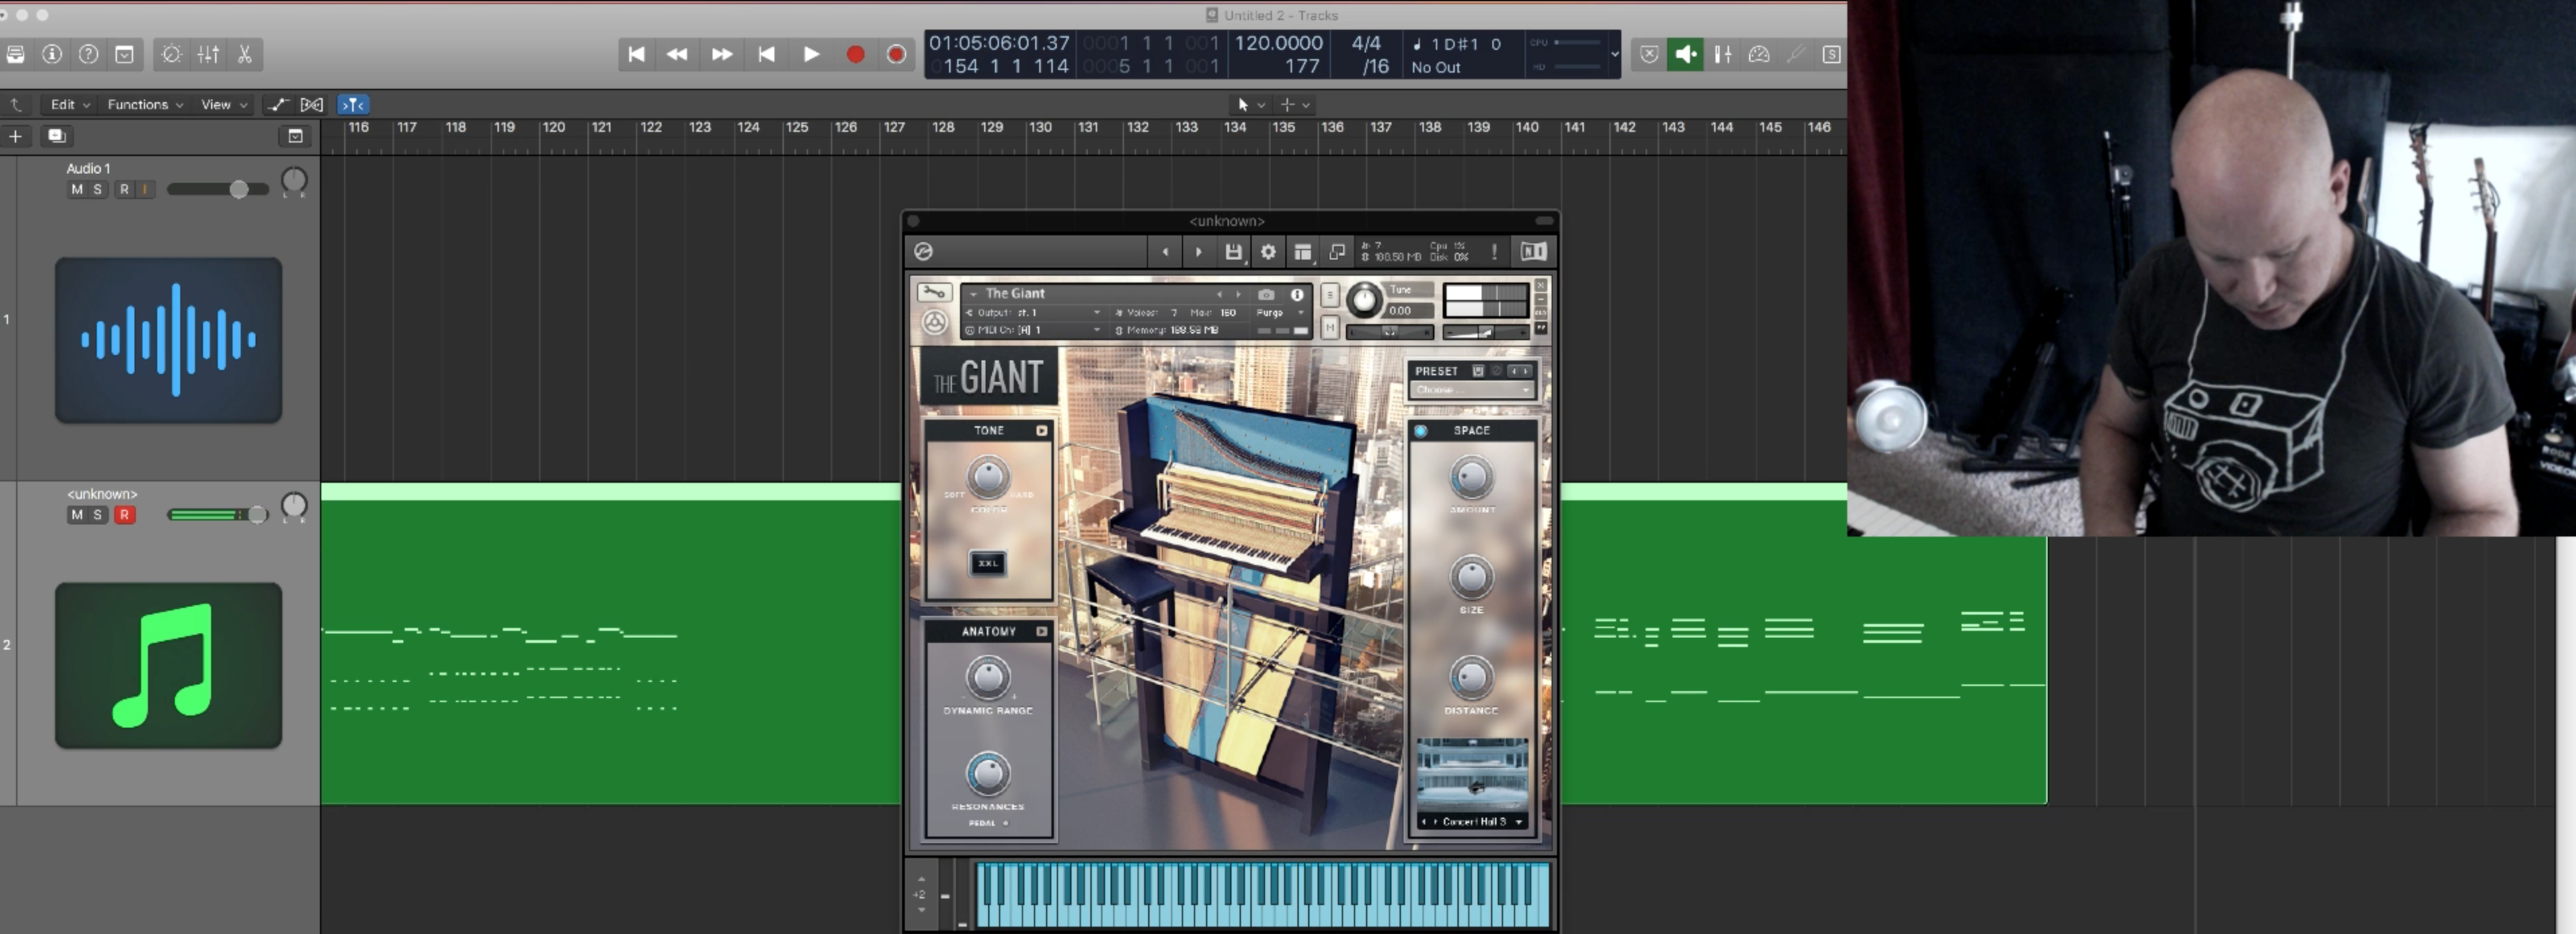The width and height of the screenshot is (2576, 934).
Task: Go to project beginning in transport
Action: click(x=636, y=54)
